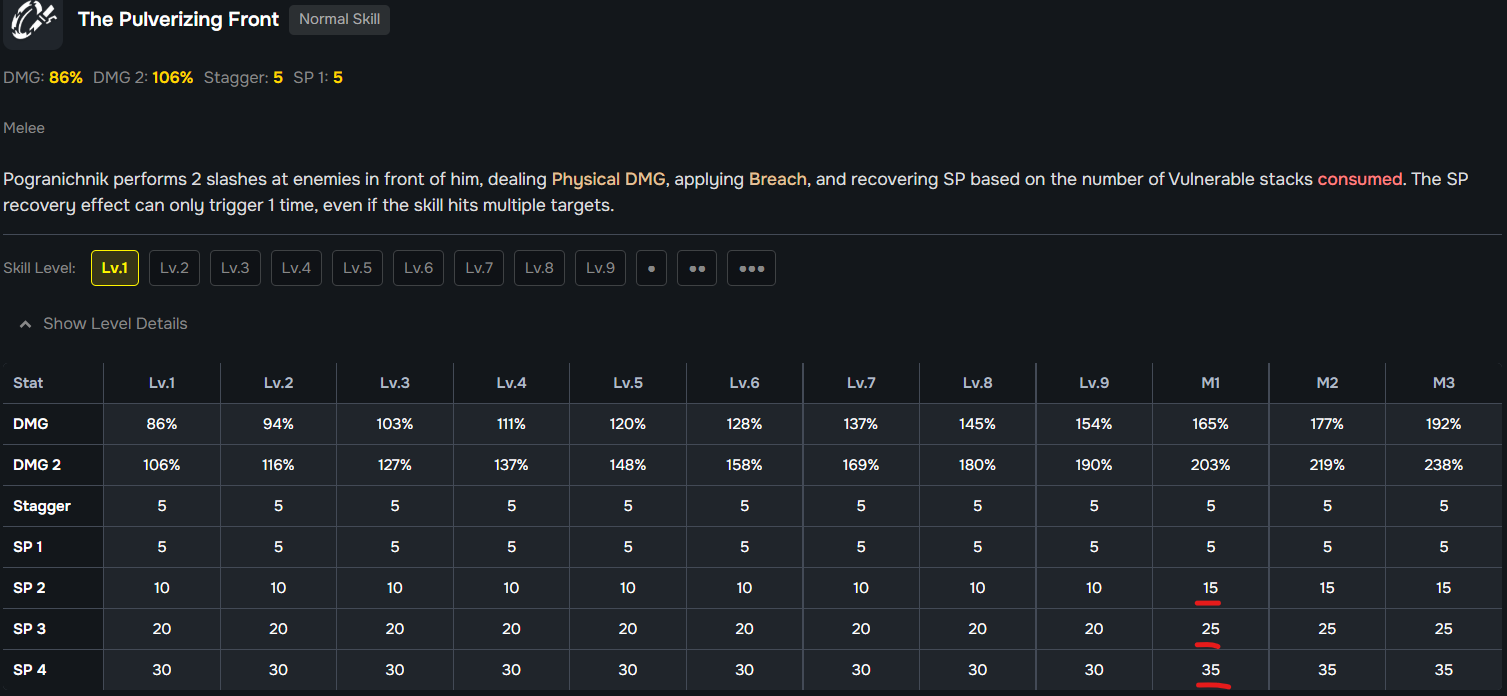Image resolution: width=1507 pixels, height=696 pixels.
Task: Click the Stagger row label in table
Action: coord(42,506)
